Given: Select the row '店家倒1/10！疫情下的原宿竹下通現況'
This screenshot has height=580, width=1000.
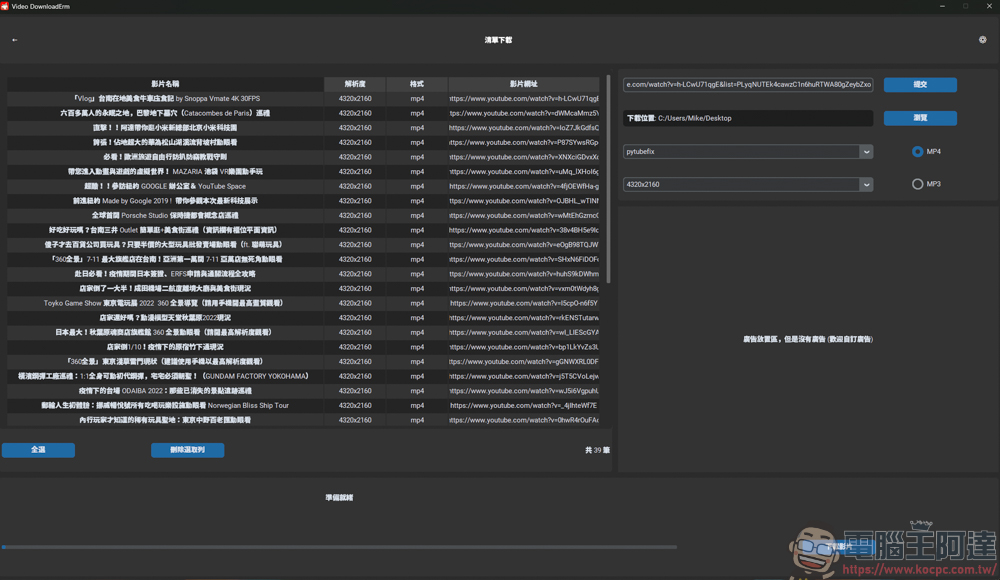Looking at the screenshot, I should (303, 347).
